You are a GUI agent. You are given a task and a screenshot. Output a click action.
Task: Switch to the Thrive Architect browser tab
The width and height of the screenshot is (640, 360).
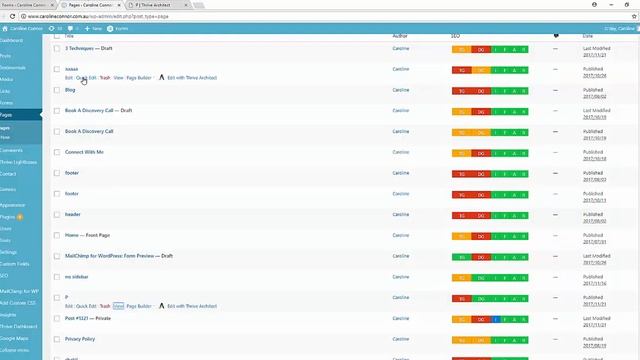[158, 5]
